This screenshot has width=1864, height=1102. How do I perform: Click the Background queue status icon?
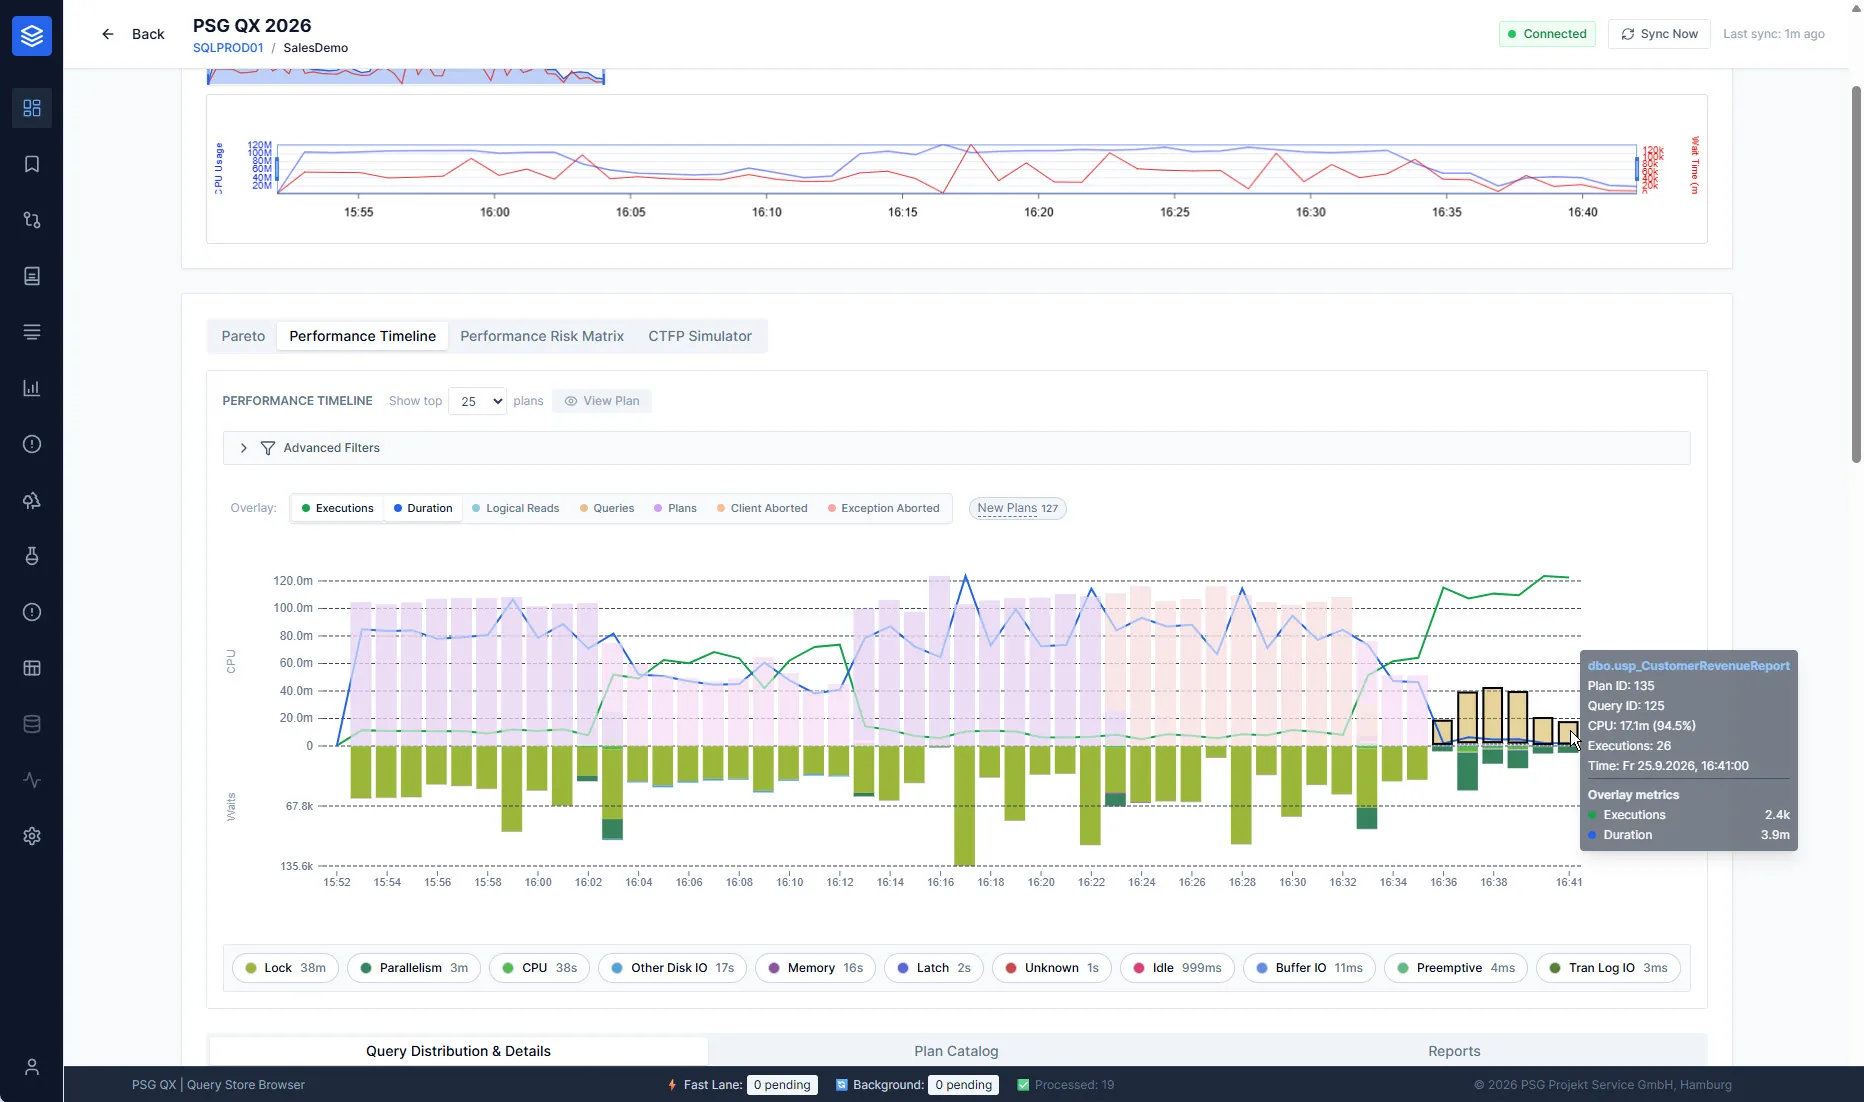pos(842,1085)
